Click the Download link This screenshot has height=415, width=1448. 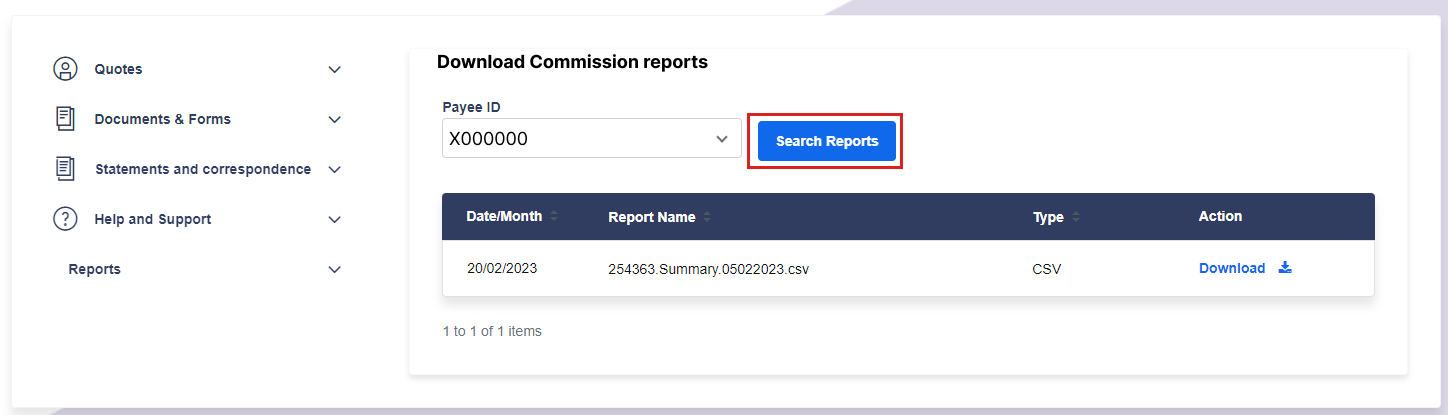pos(1232,268)
